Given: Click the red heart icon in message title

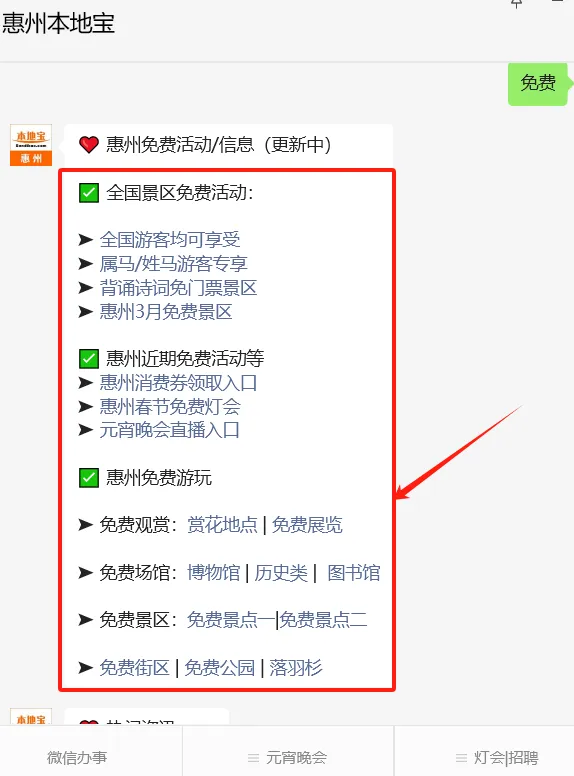Looking at the screenshot, I should [x=89, y=145].
